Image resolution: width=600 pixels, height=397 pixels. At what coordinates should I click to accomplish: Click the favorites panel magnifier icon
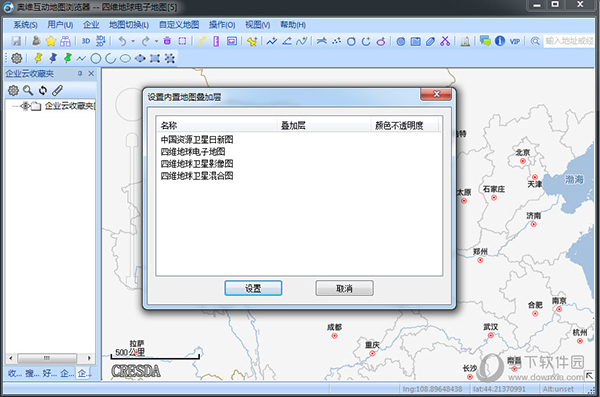(x=28, y=90)
